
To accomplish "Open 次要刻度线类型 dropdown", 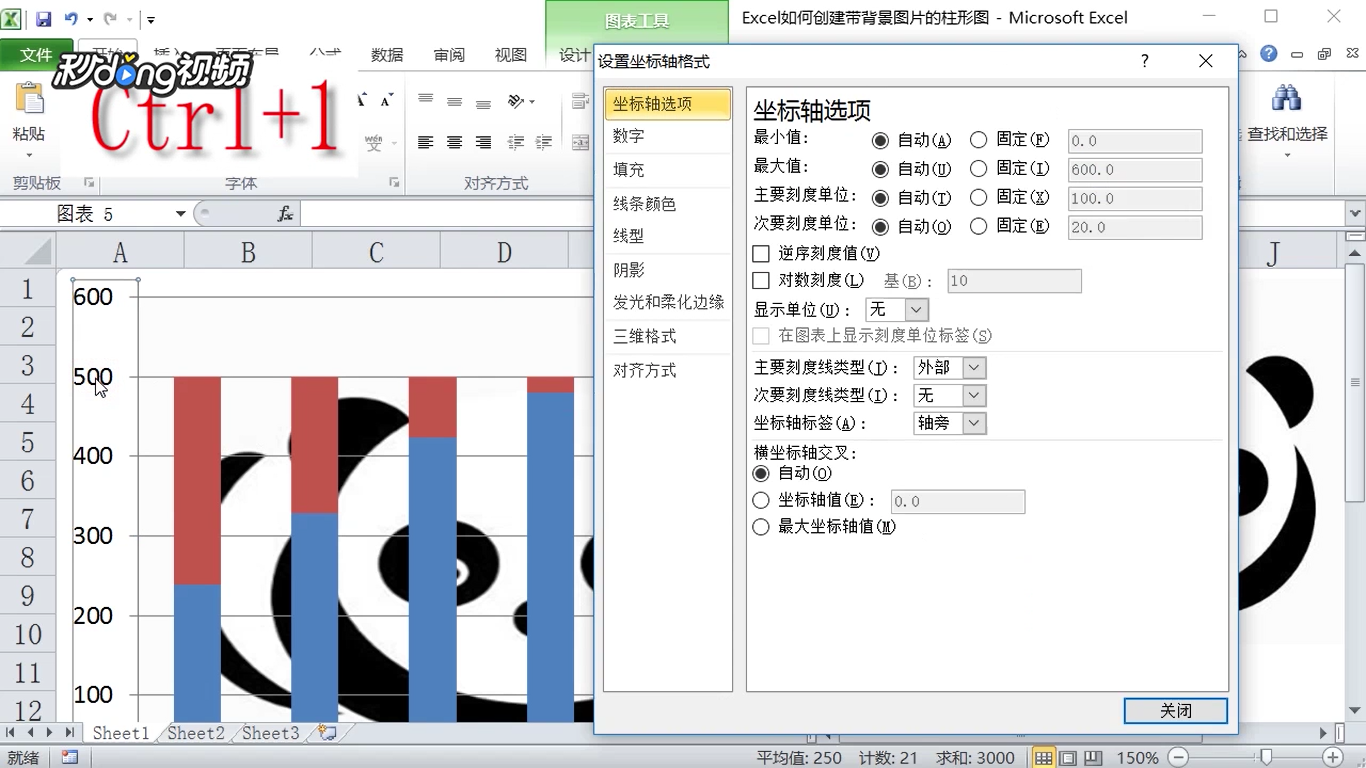I will (x=974, y=396).
